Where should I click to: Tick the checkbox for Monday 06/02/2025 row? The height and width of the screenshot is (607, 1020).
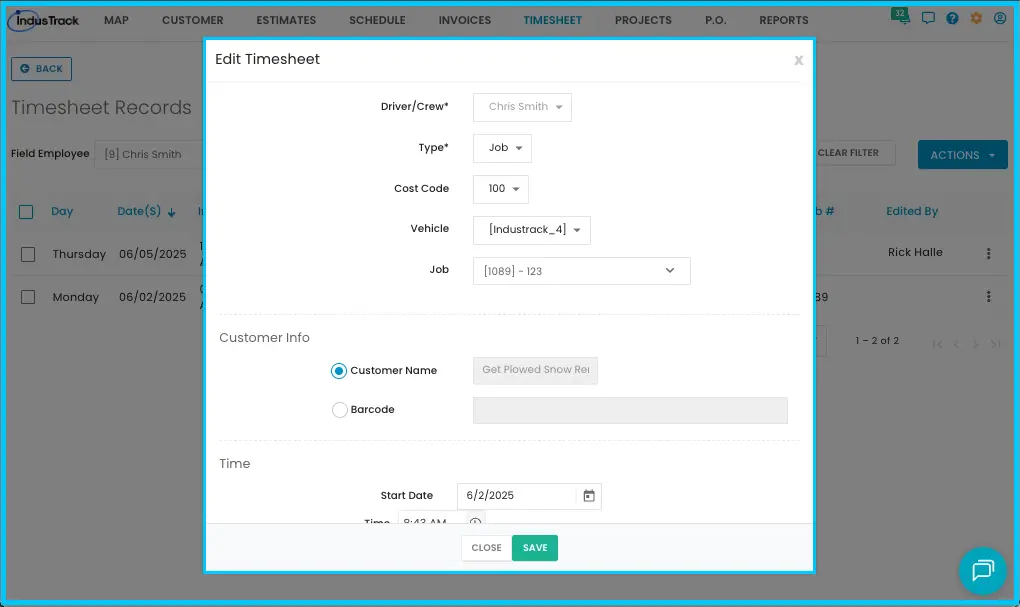point(28,297)
